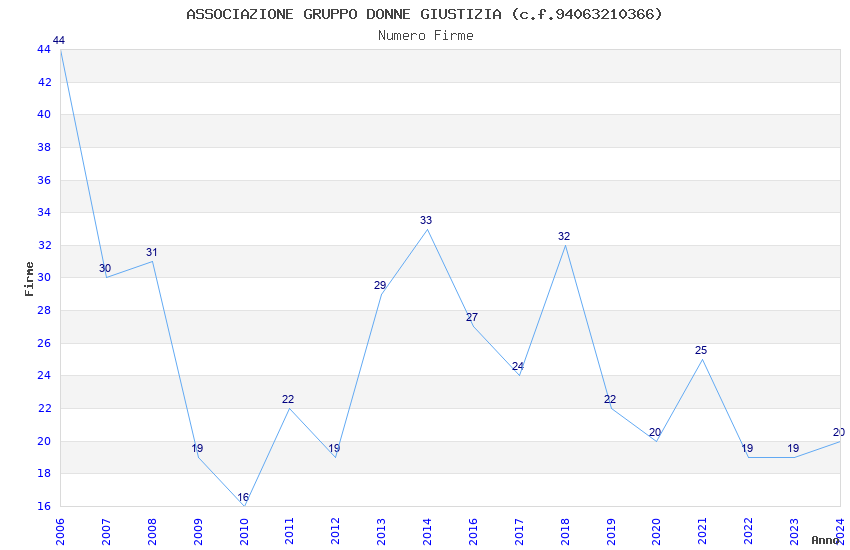Click the horizontal axis title Anno
The width and height of the screenshot is (850, 550).
[825, 540]
